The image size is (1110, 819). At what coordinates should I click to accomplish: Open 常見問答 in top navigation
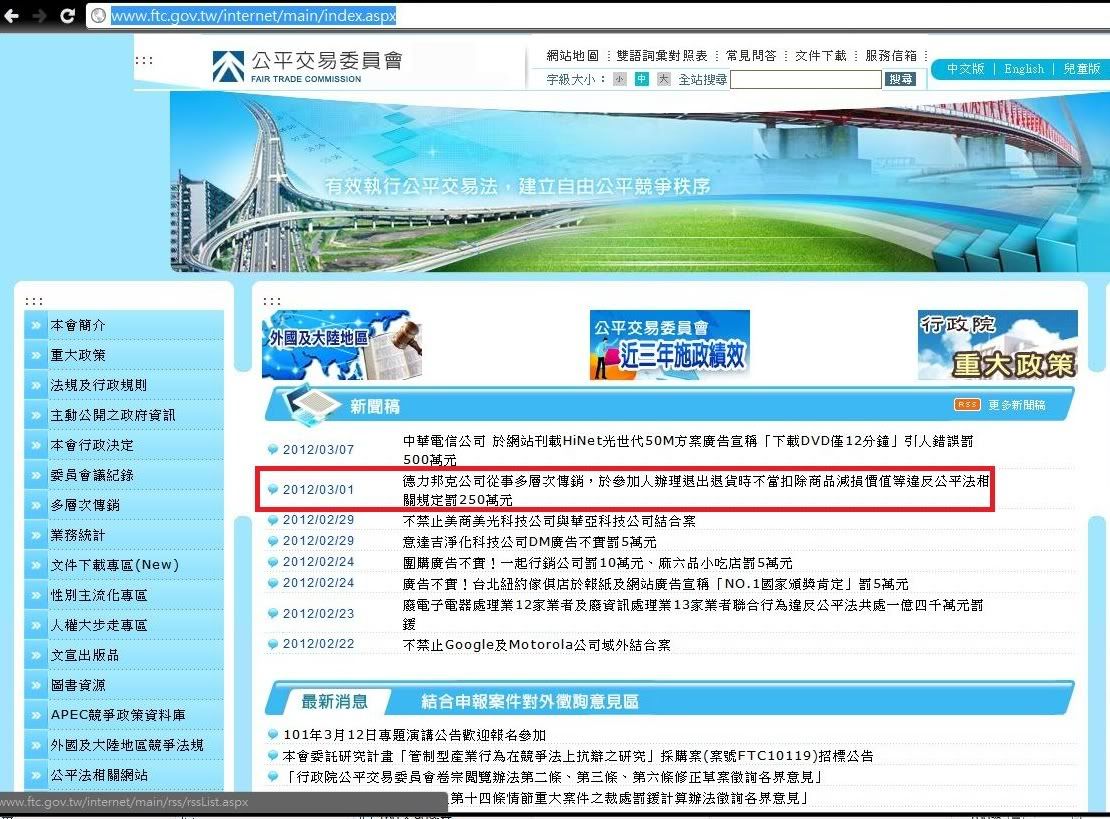click(x=751, y=56)
